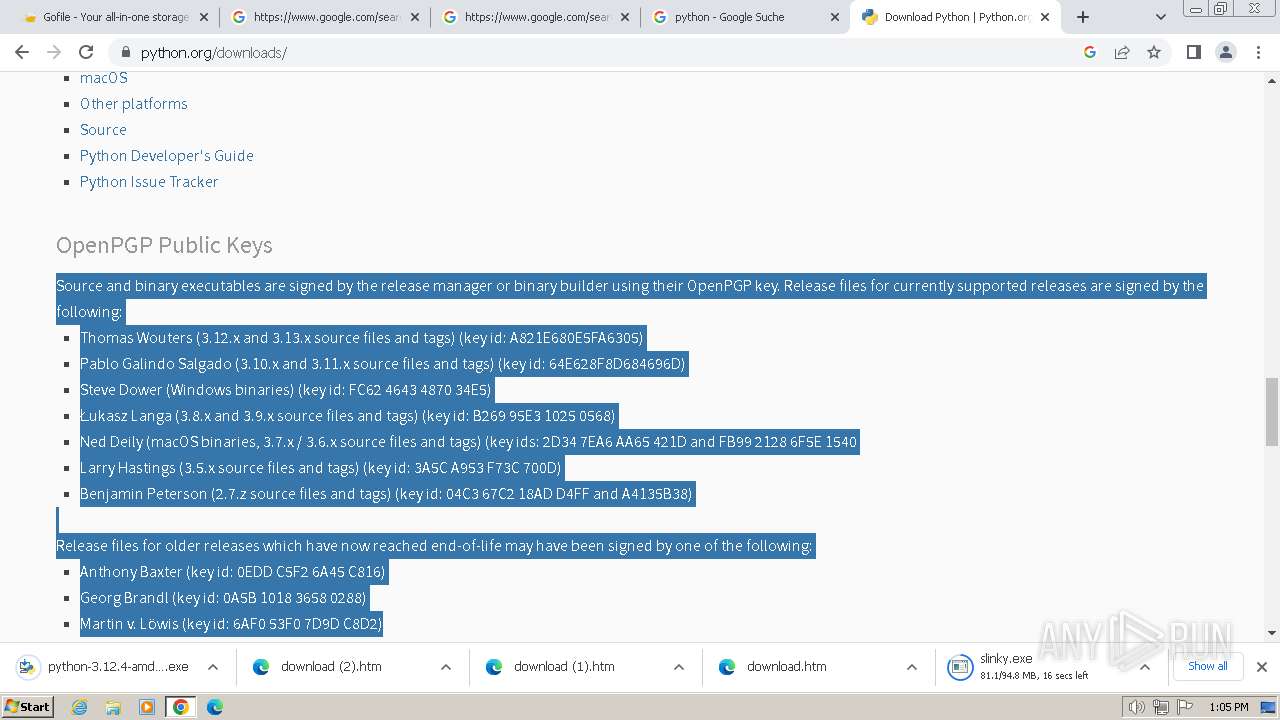This screenshot has width=1280, height=720.
Task: Click Larry Hastings key link
Action: pos(321,468)
